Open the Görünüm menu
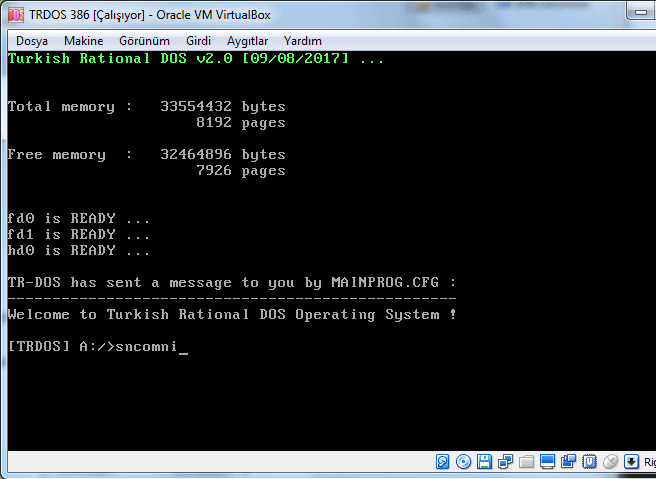The height and width of the screenshot is (479, 656). [x=144, y=41]
